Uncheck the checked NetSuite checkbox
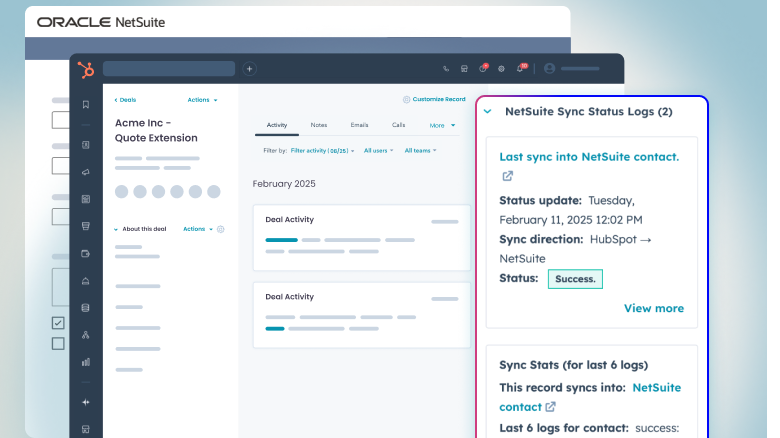 tap(58, 323)
